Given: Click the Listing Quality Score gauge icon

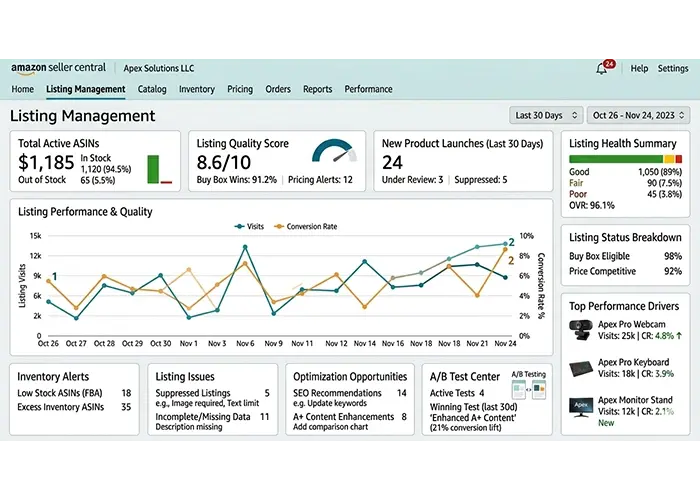Looking at the screenshot, I should click(x=334, y=152).
